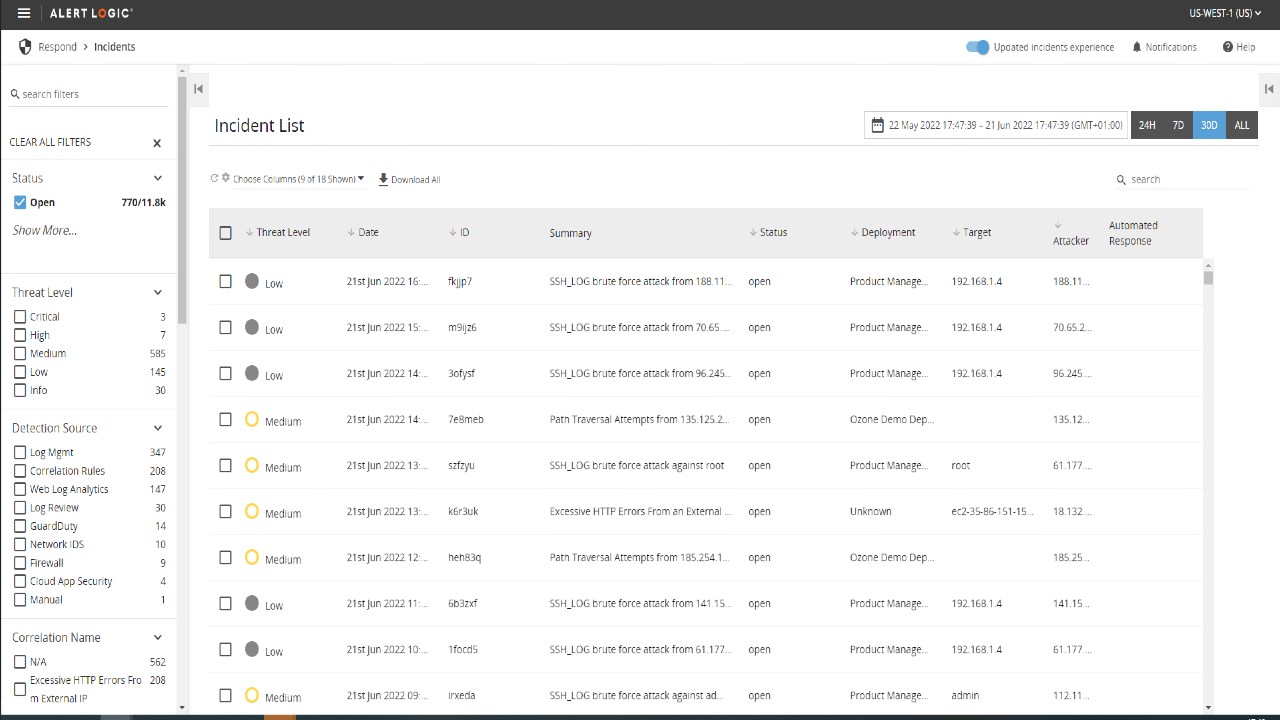Uncheck the Open status filter
The height and width of the screenshot is (720, 1280).
pos(20,202)
